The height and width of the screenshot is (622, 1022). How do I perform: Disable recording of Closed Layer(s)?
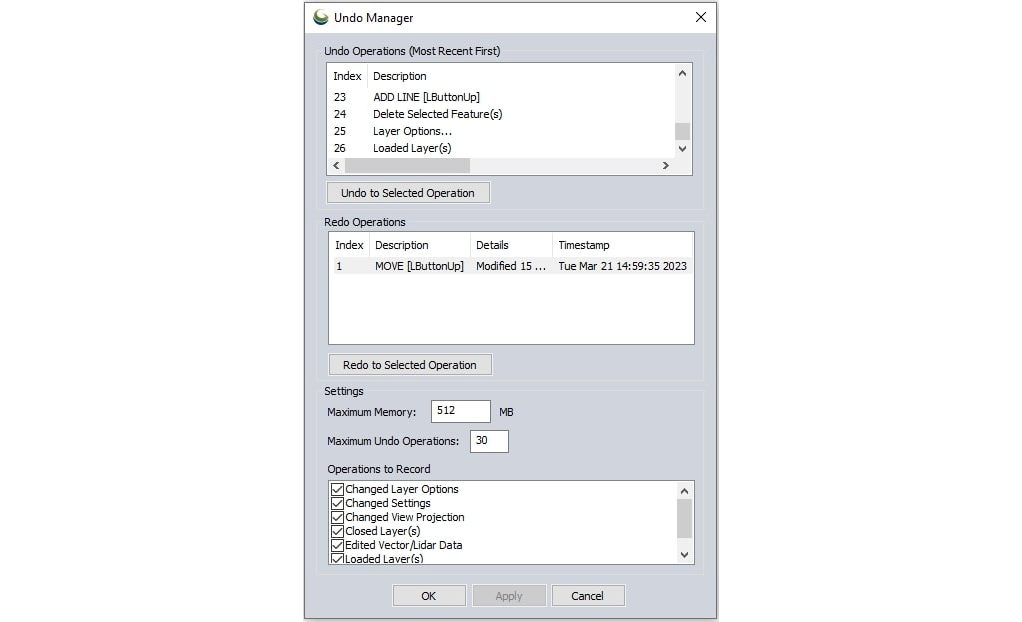coord(337,531)
